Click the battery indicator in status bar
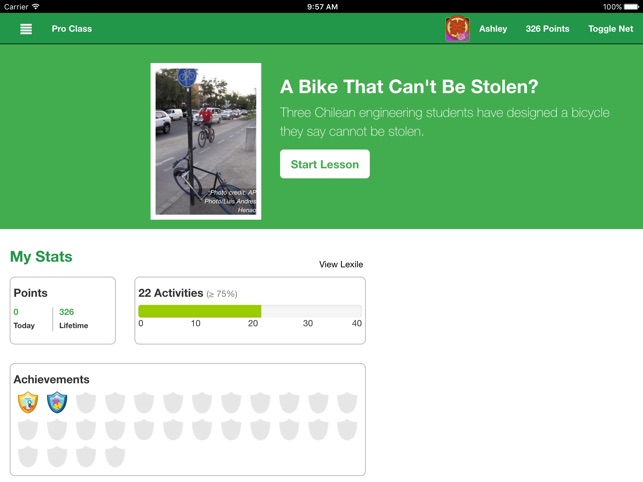The width and height of the screenshot is (643, 482). tap(632, 6)
